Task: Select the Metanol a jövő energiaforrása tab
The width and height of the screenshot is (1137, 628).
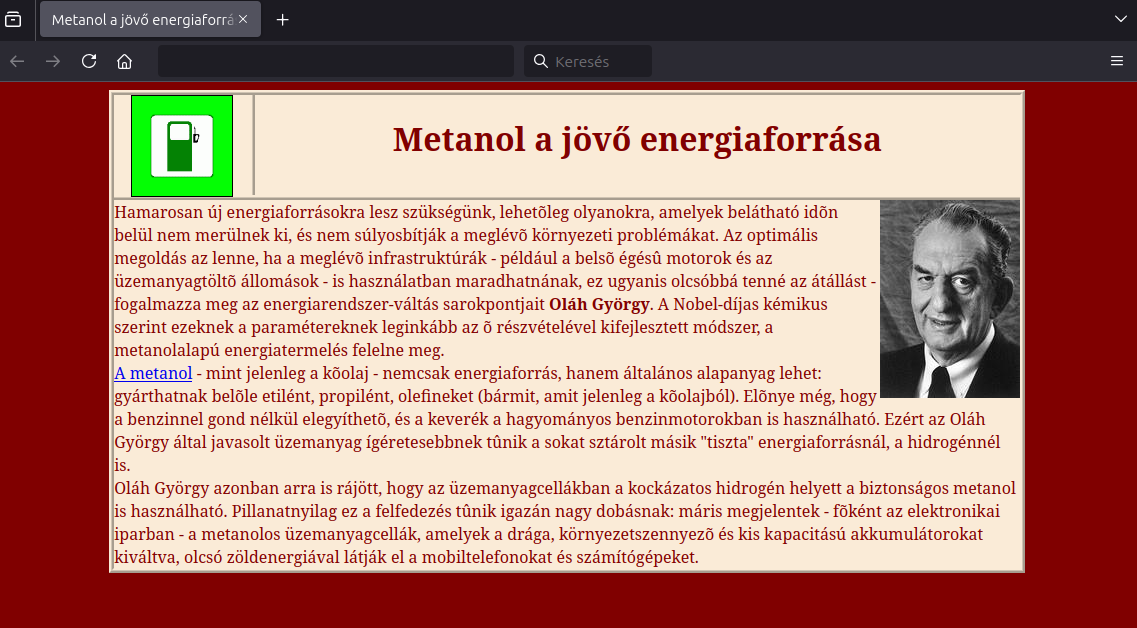Action: tap(150, 20)
